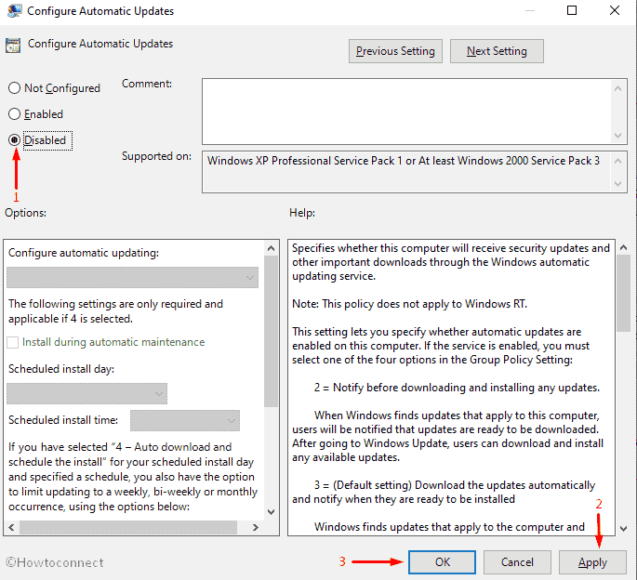Confirm with the OK button
Image resolution: width=637 pixels, height=580 pixels.
[442, 562]
